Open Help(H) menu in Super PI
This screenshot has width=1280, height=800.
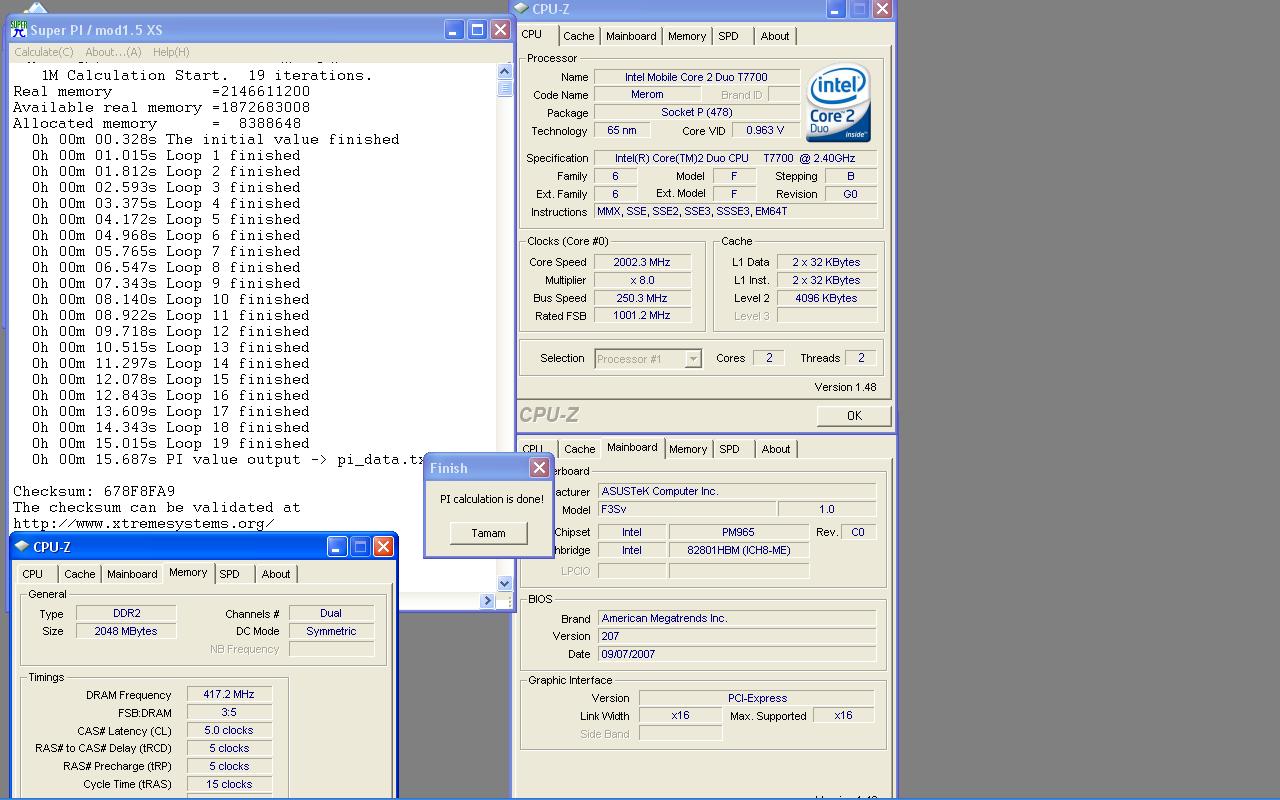click(171, 52)
